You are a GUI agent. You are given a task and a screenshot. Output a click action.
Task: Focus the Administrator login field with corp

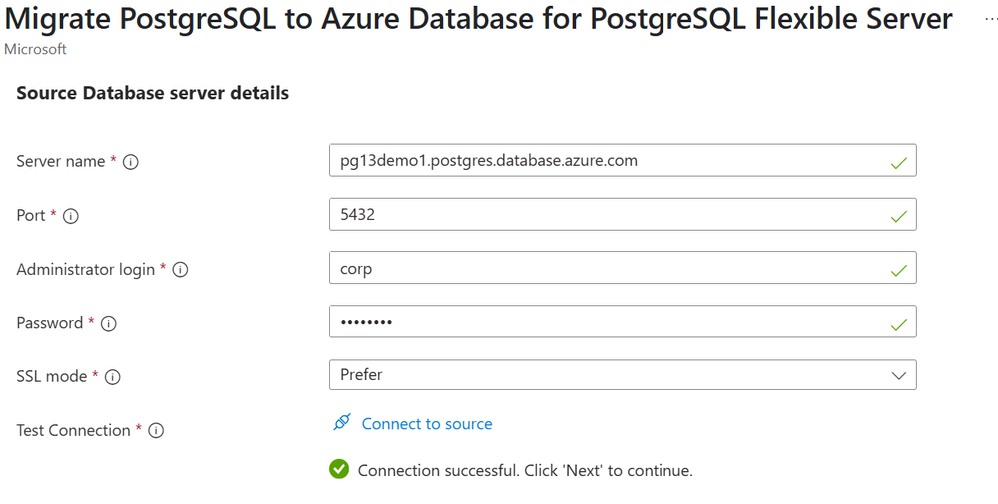(600, 268)
